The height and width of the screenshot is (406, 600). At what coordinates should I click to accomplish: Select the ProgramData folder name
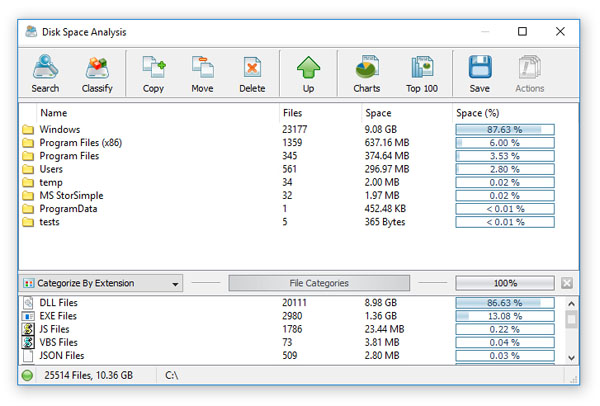(x=68, y=209)
